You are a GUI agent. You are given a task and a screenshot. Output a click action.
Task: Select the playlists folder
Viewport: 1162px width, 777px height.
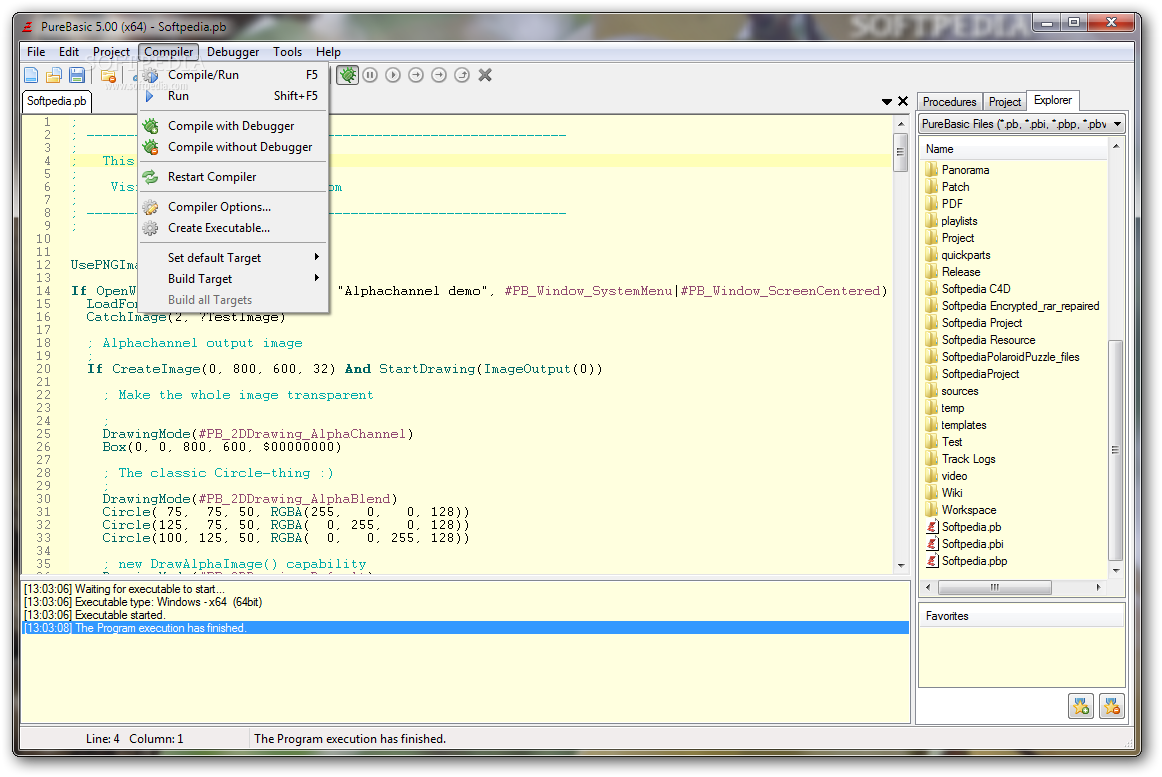pos(959,221)
